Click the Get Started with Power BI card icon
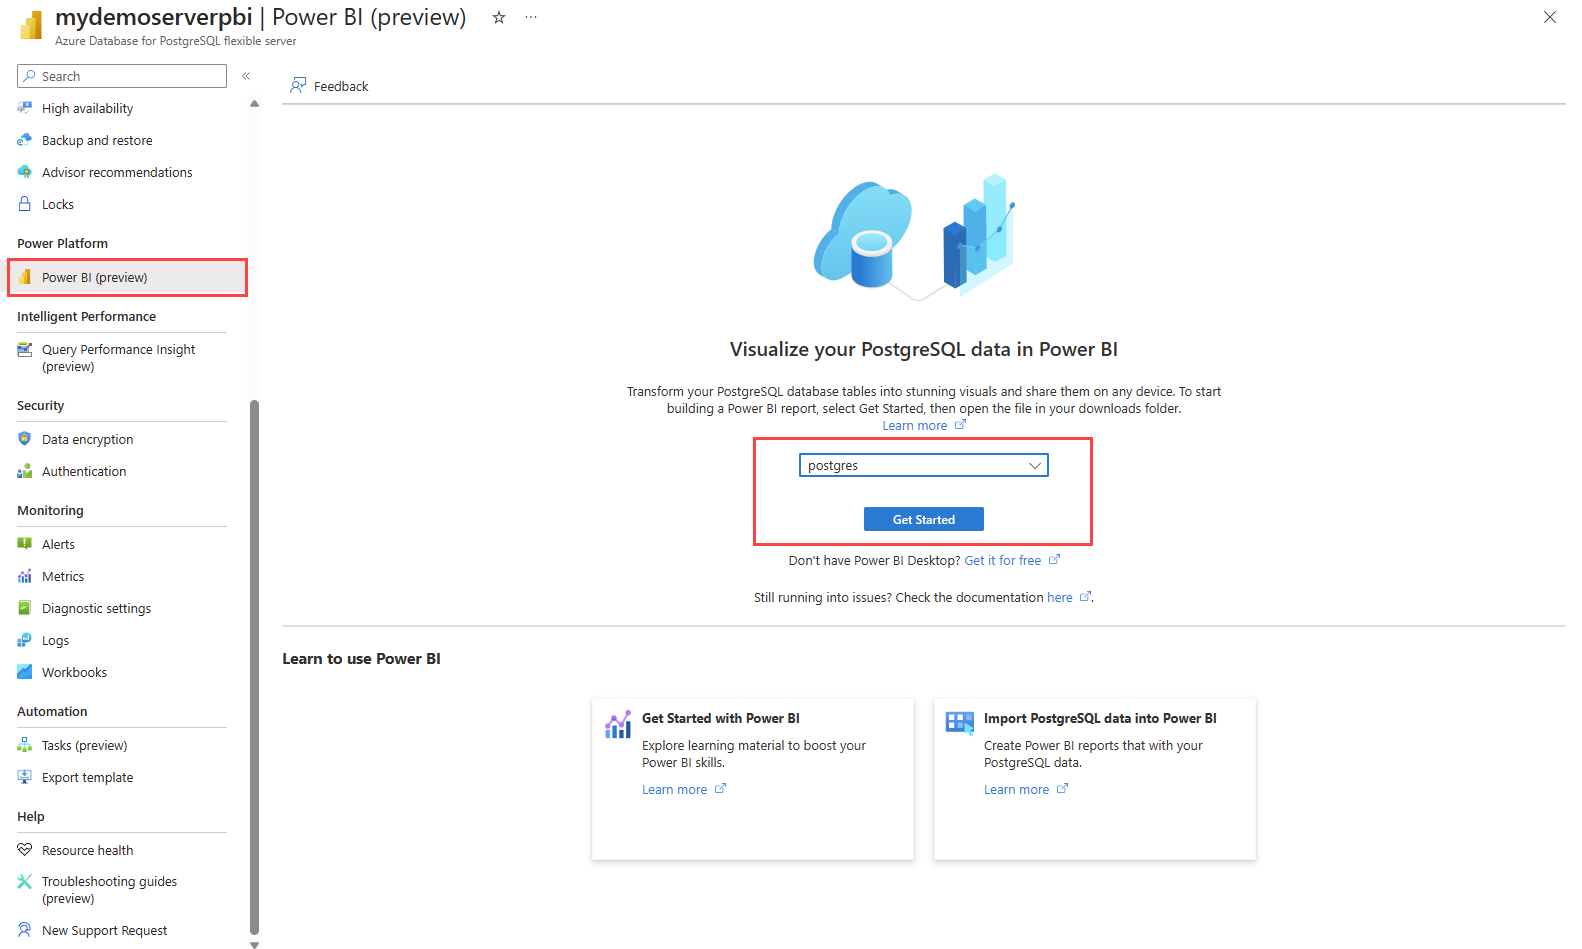Screen dimensions: 1582x949 [x=618, y=724]
